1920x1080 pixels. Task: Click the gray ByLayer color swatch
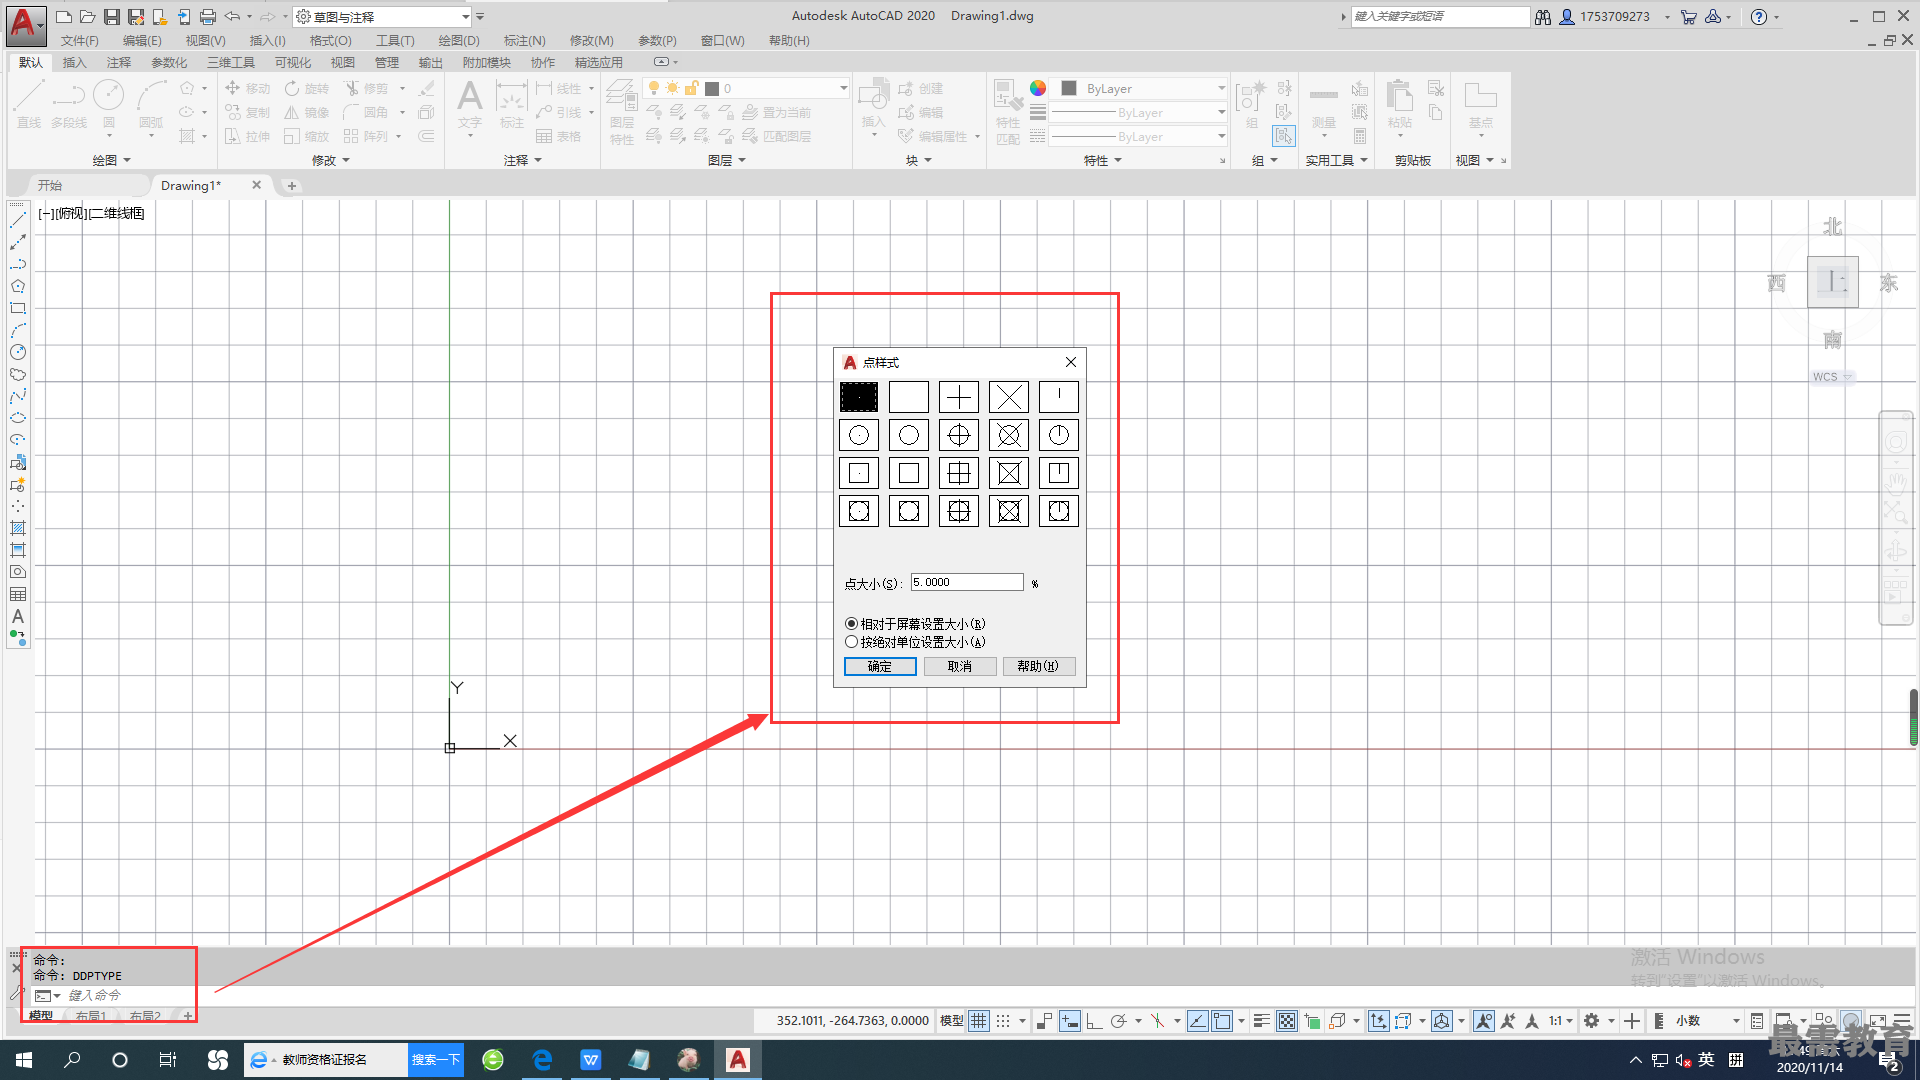click(1068, 88)
